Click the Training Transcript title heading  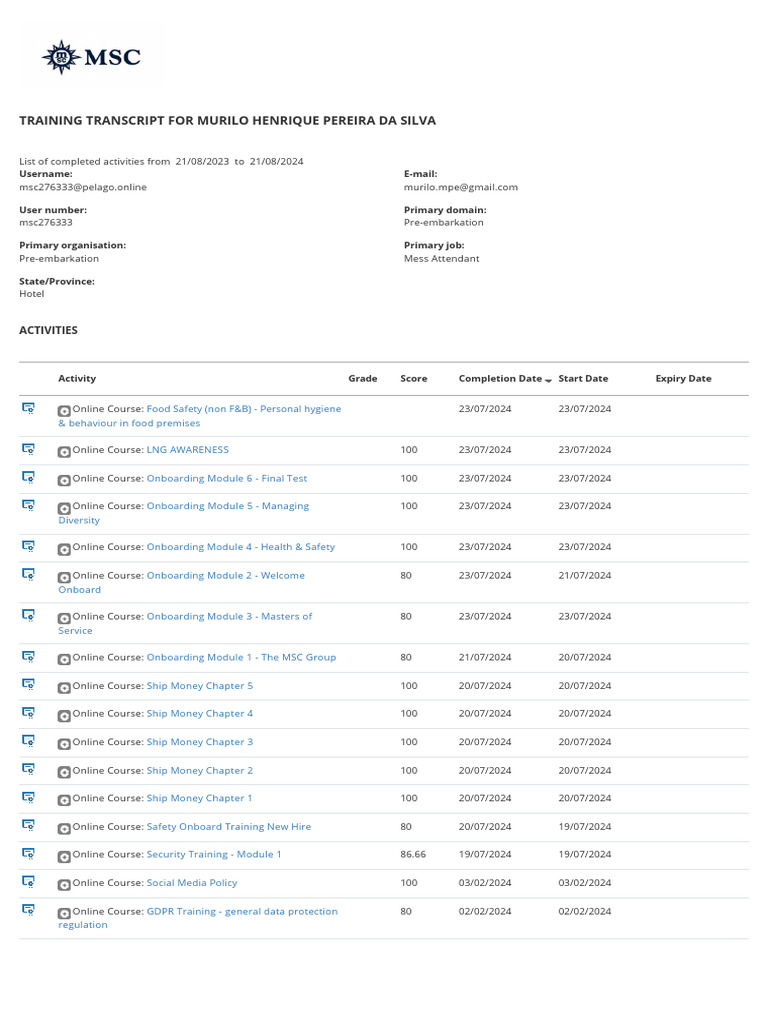227,120
